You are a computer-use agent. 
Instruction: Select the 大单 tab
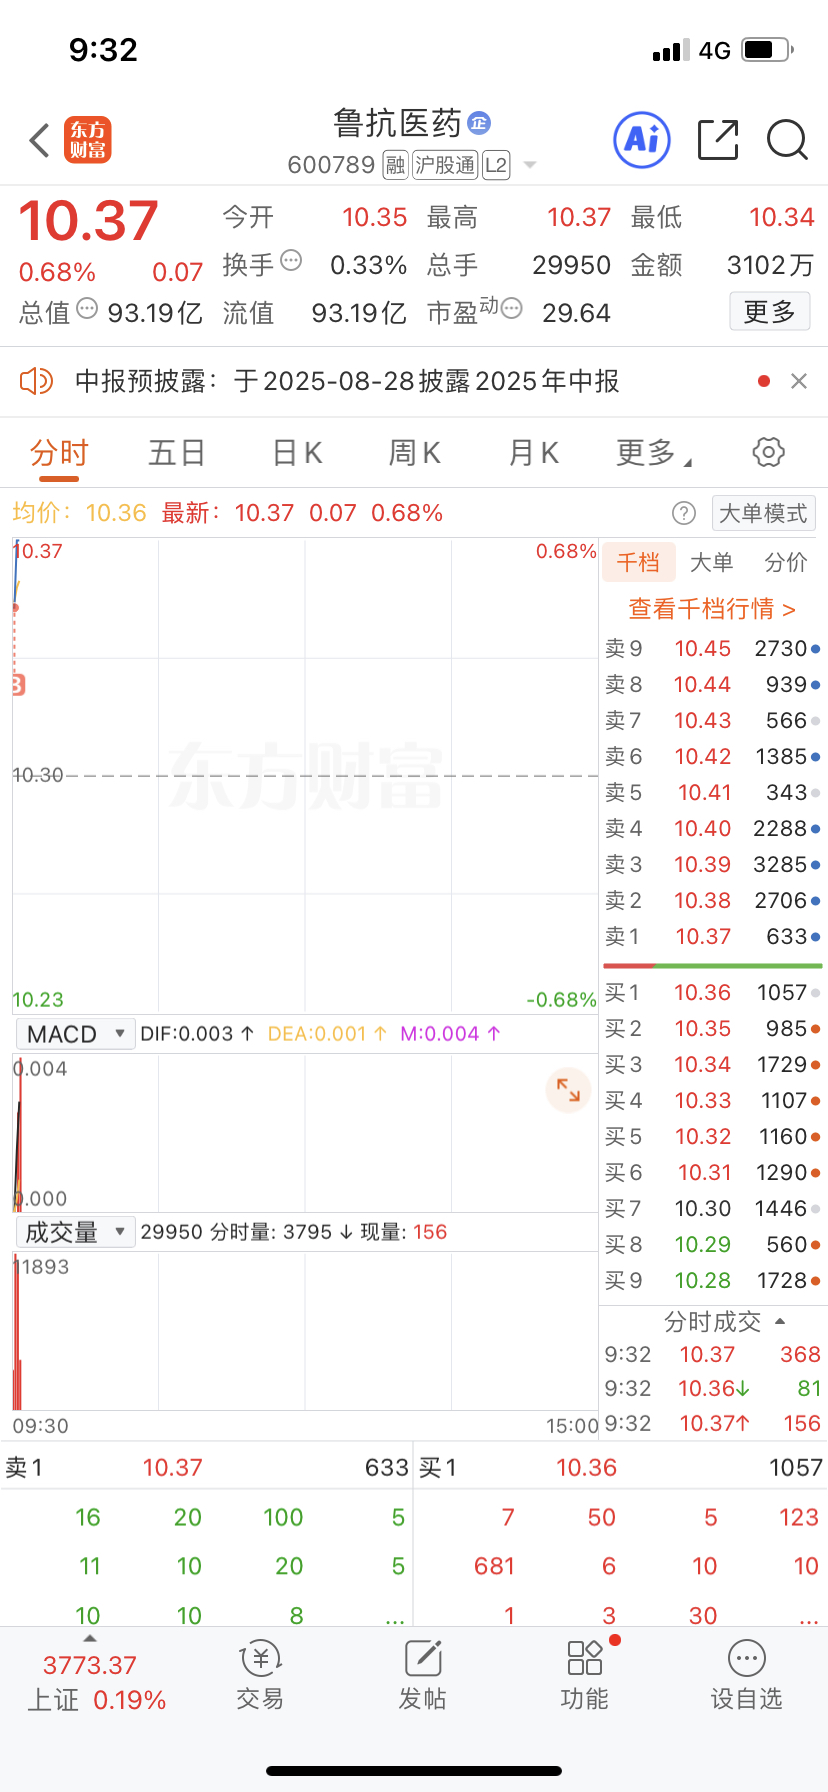pos(711,562)
